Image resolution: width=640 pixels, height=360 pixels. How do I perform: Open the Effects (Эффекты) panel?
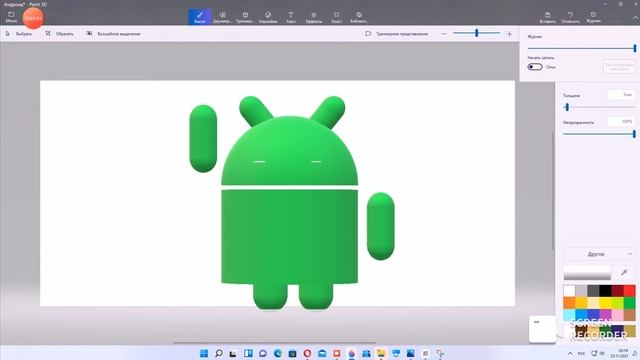click(313, 17)
